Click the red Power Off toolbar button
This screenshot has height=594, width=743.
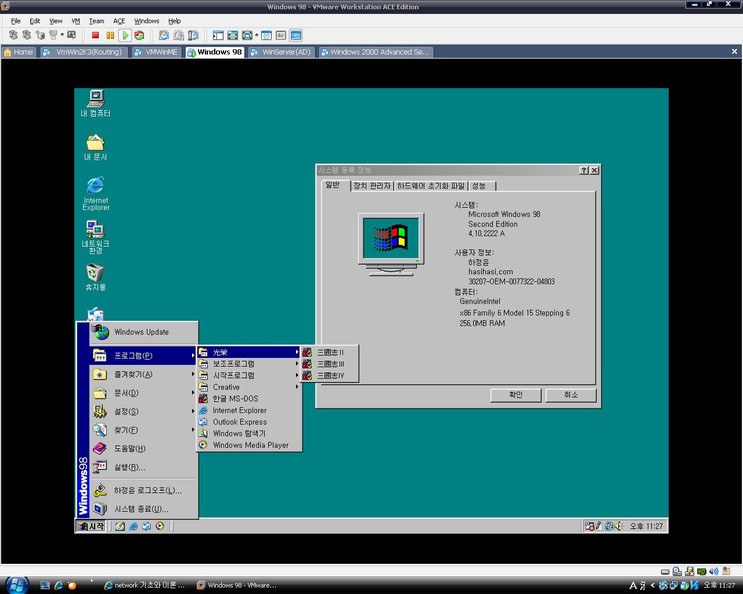click(95, 35)
